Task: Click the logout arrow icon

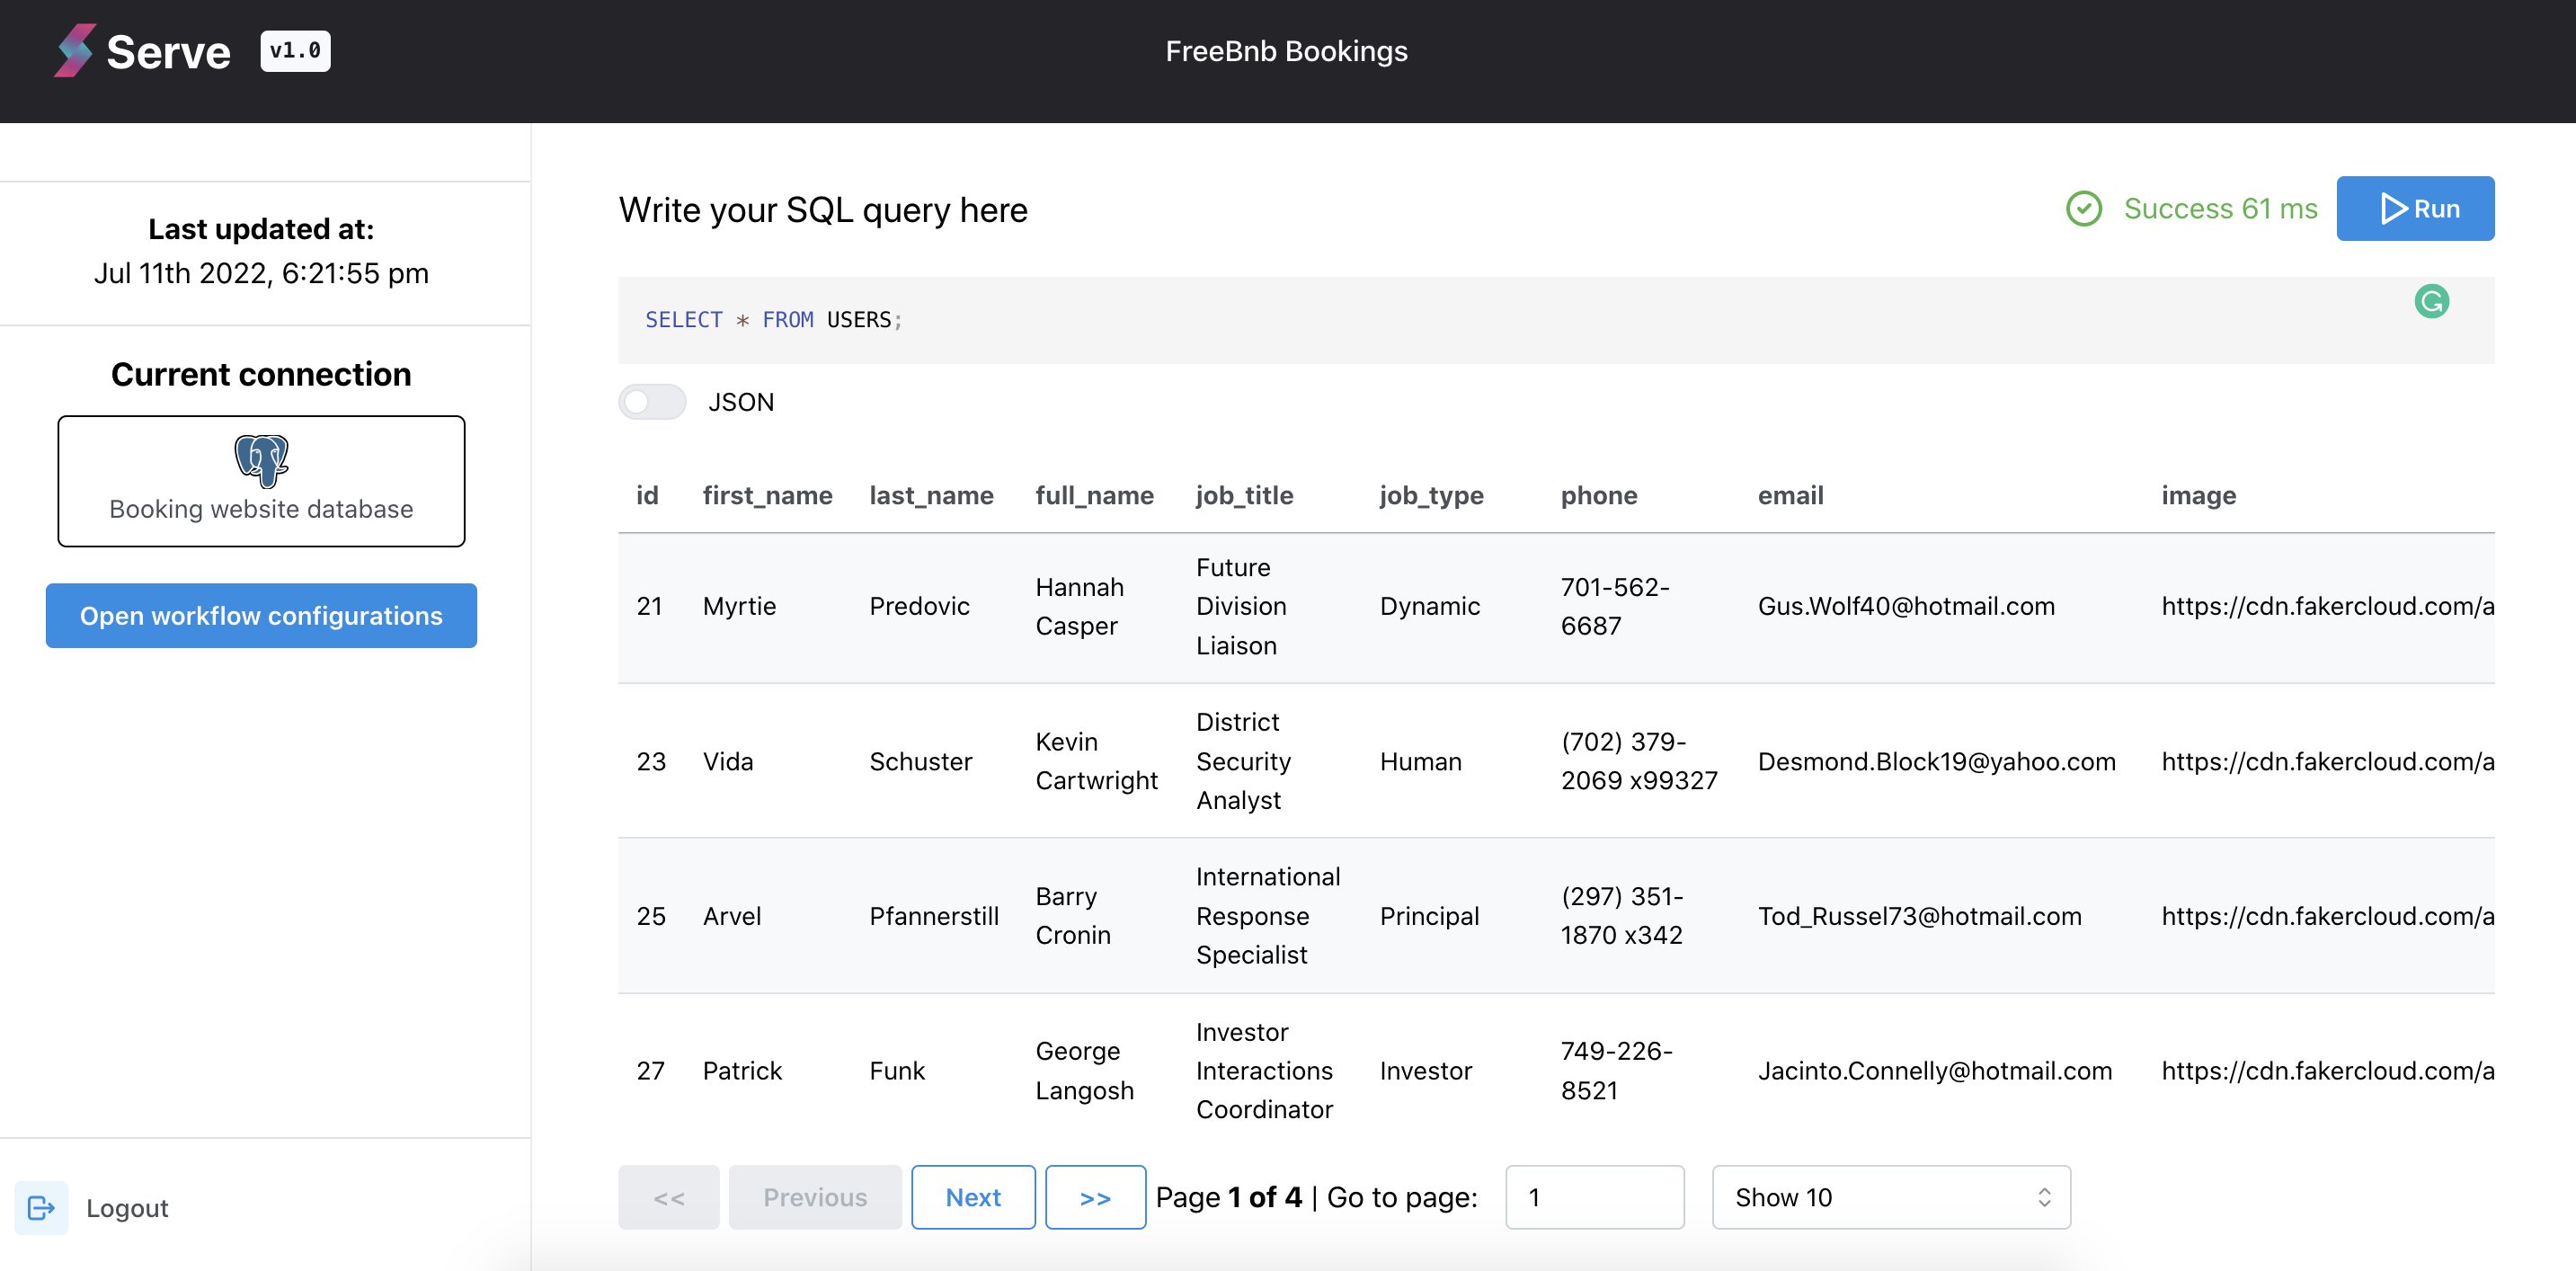Action: coord(41,1208)
